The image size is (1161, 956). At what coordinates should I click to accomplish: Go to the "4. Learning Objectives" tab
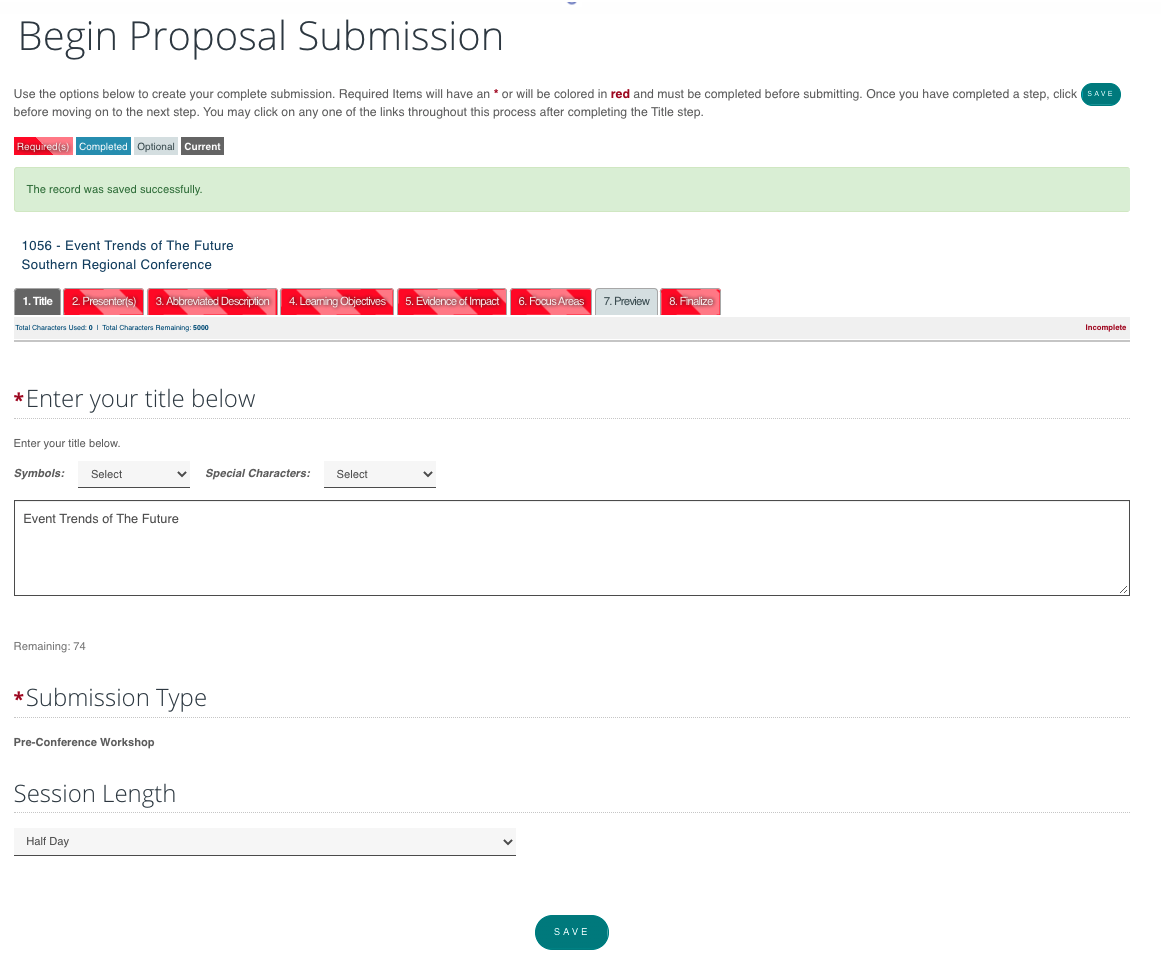(x=337, y=301)
